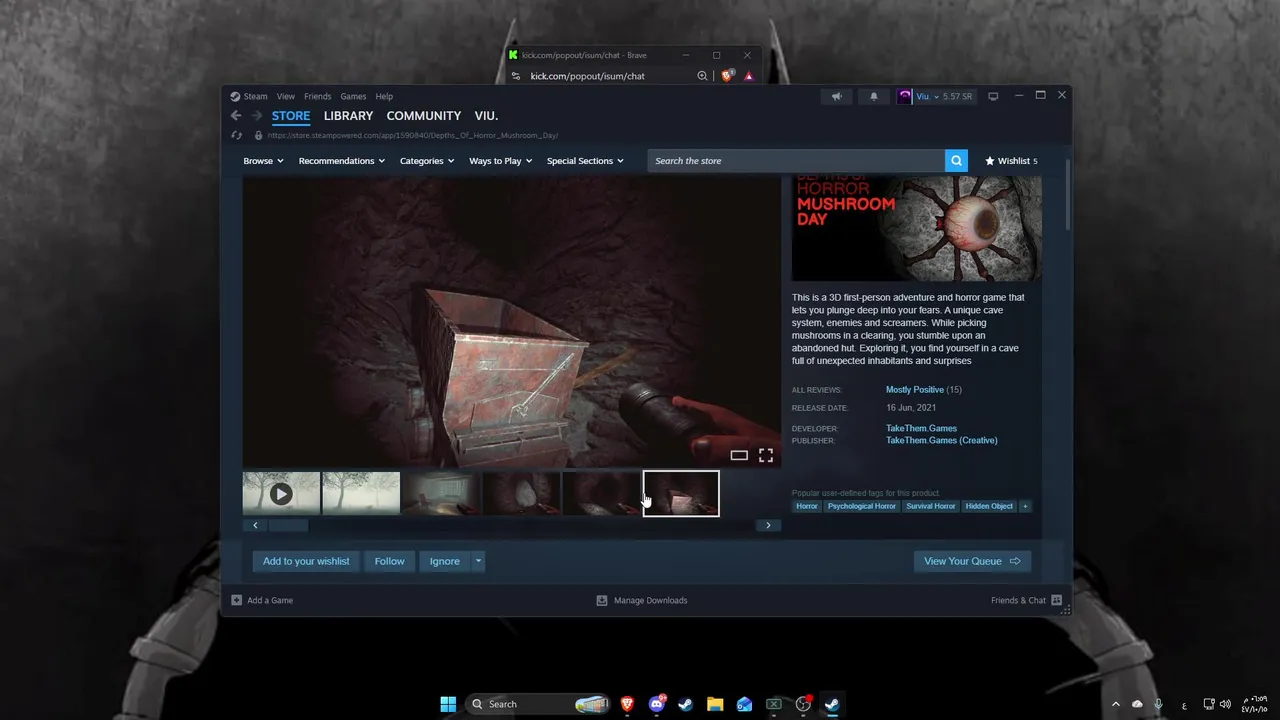
Task: Click the thumbnail strip scrollbar handle
Action: 288,525
